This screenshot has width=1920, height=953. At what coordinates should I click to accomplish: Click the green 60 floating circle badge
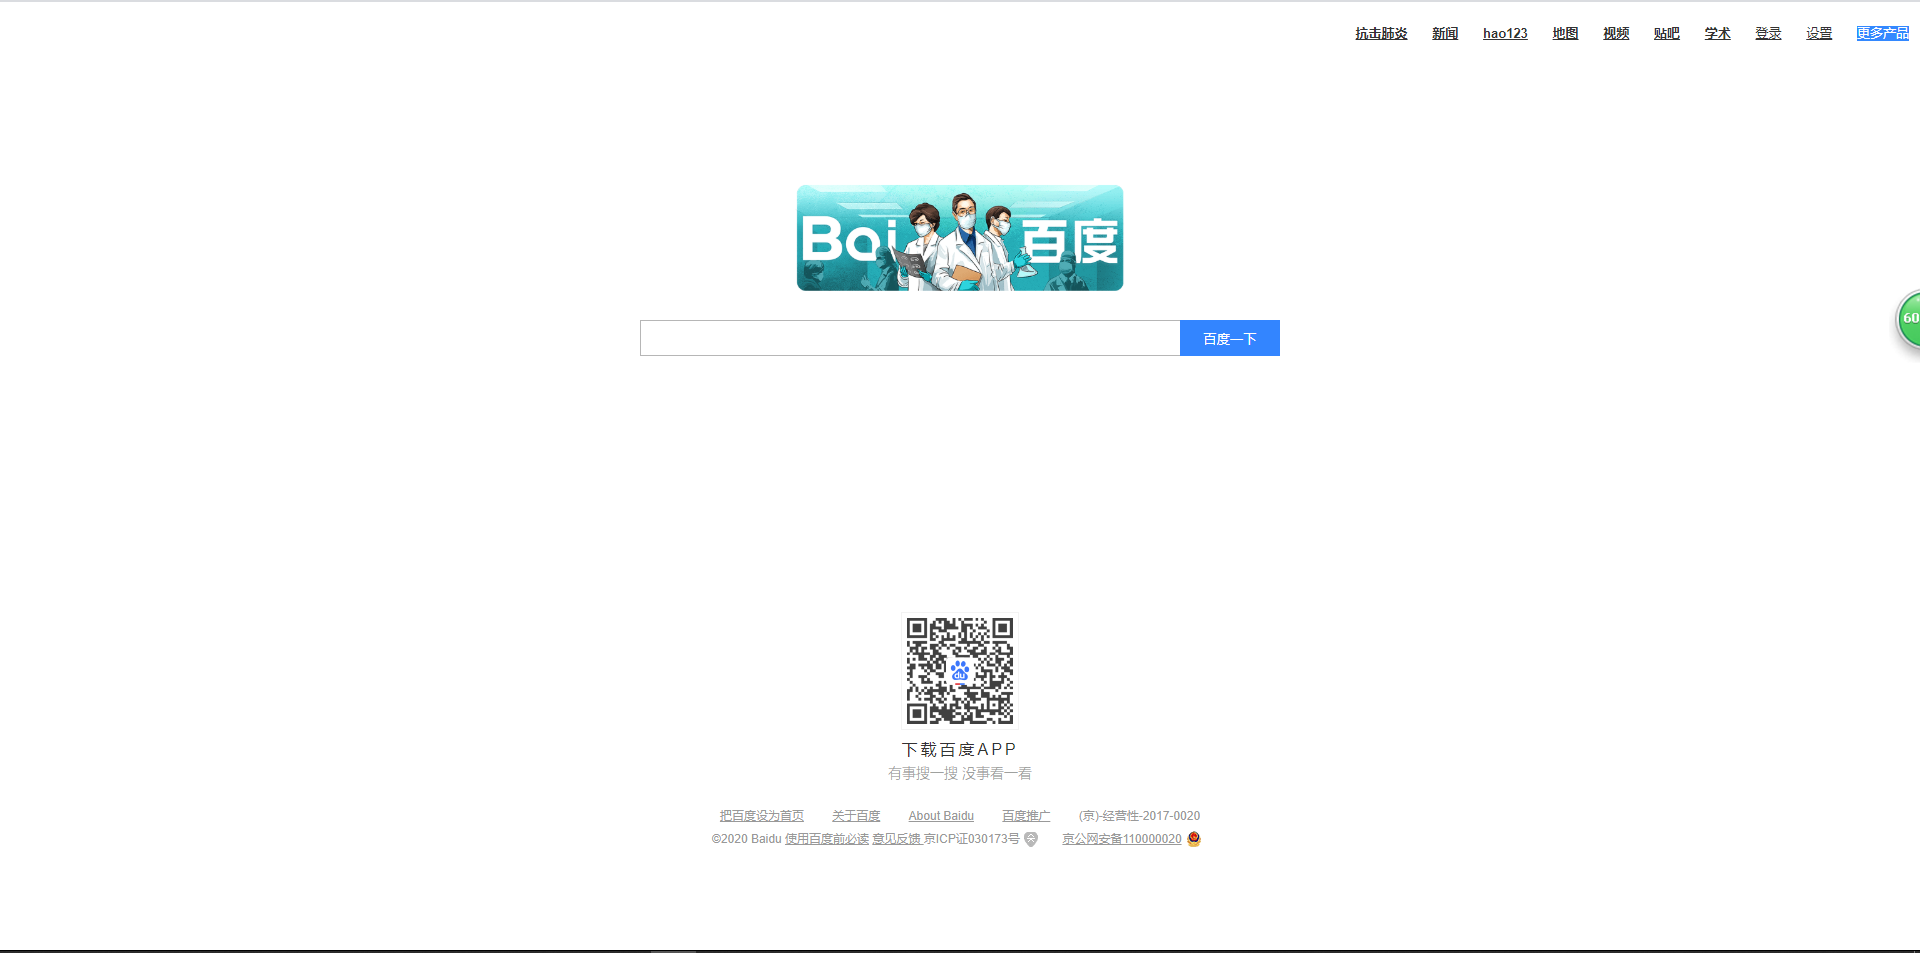1909,319
